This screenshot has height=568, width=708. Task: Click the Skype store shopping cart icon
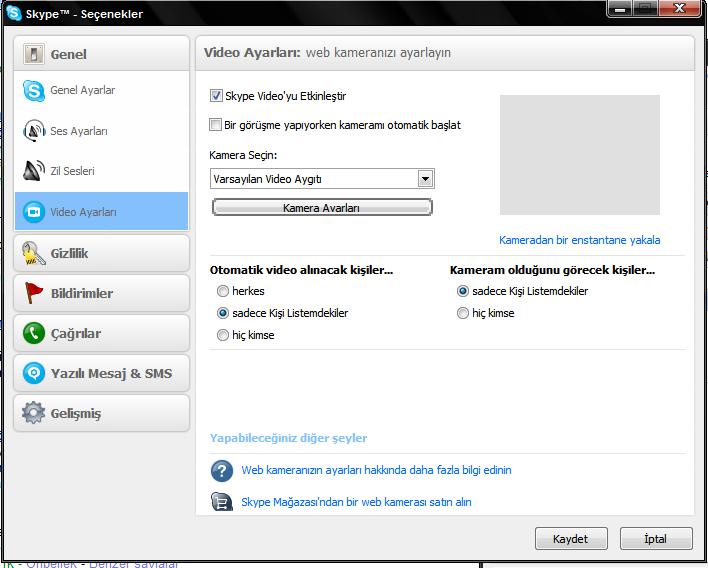click(x=222, y=502)
